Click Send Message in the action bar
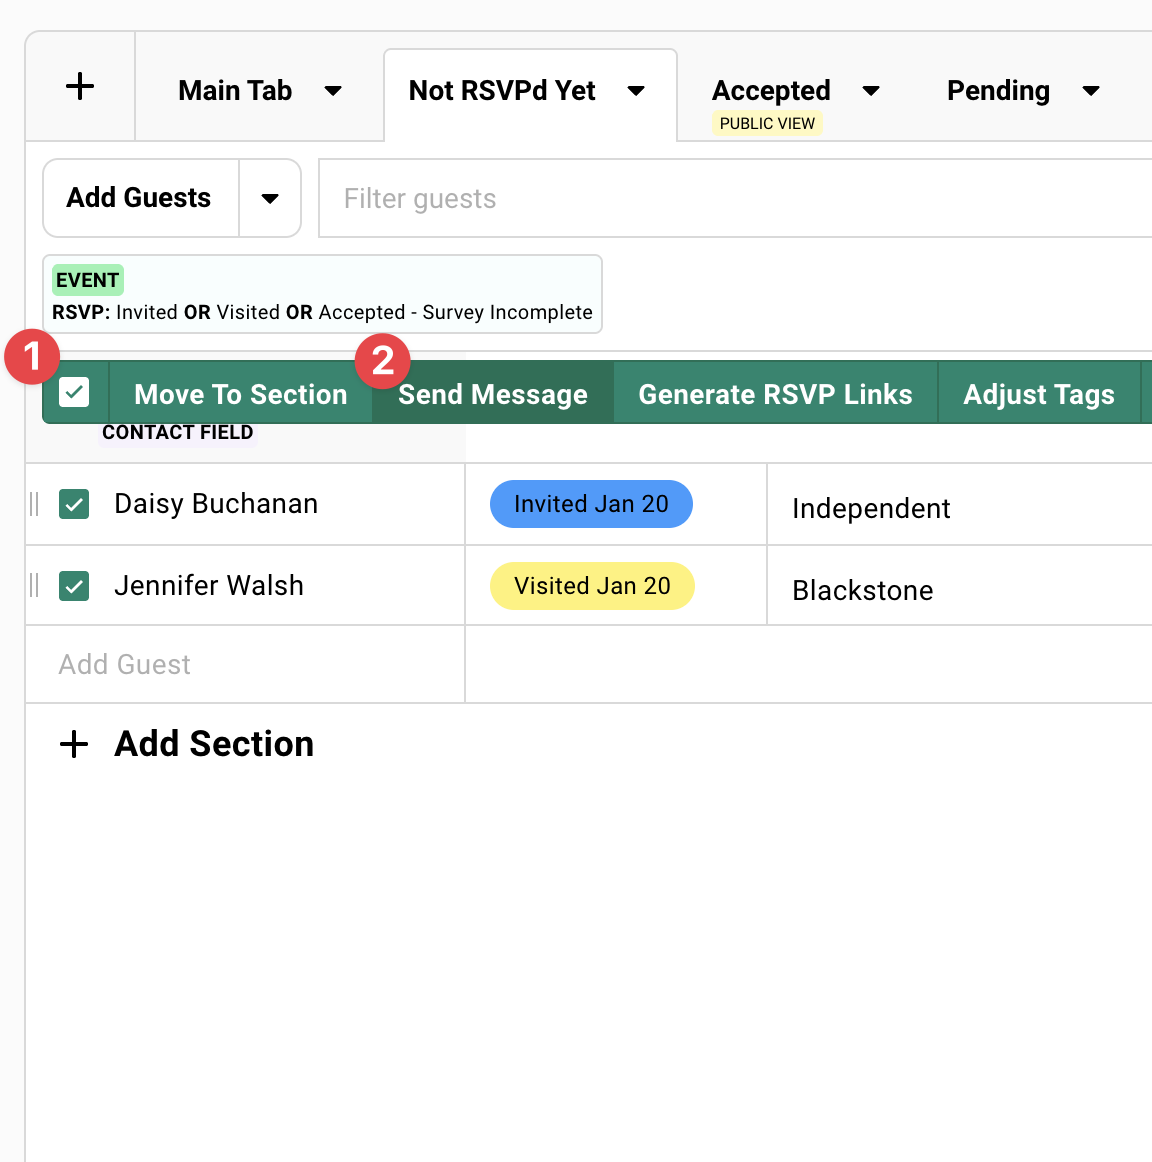The image size is (1152, 1162). click(x=493, y=393)
